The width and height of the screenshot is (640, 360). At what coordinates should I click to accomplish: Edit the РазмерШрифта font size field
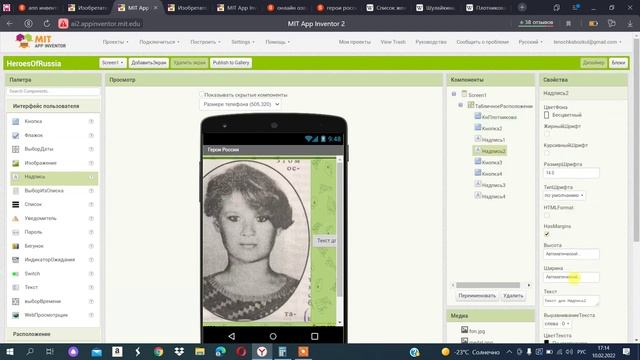(x=571, y=173)
